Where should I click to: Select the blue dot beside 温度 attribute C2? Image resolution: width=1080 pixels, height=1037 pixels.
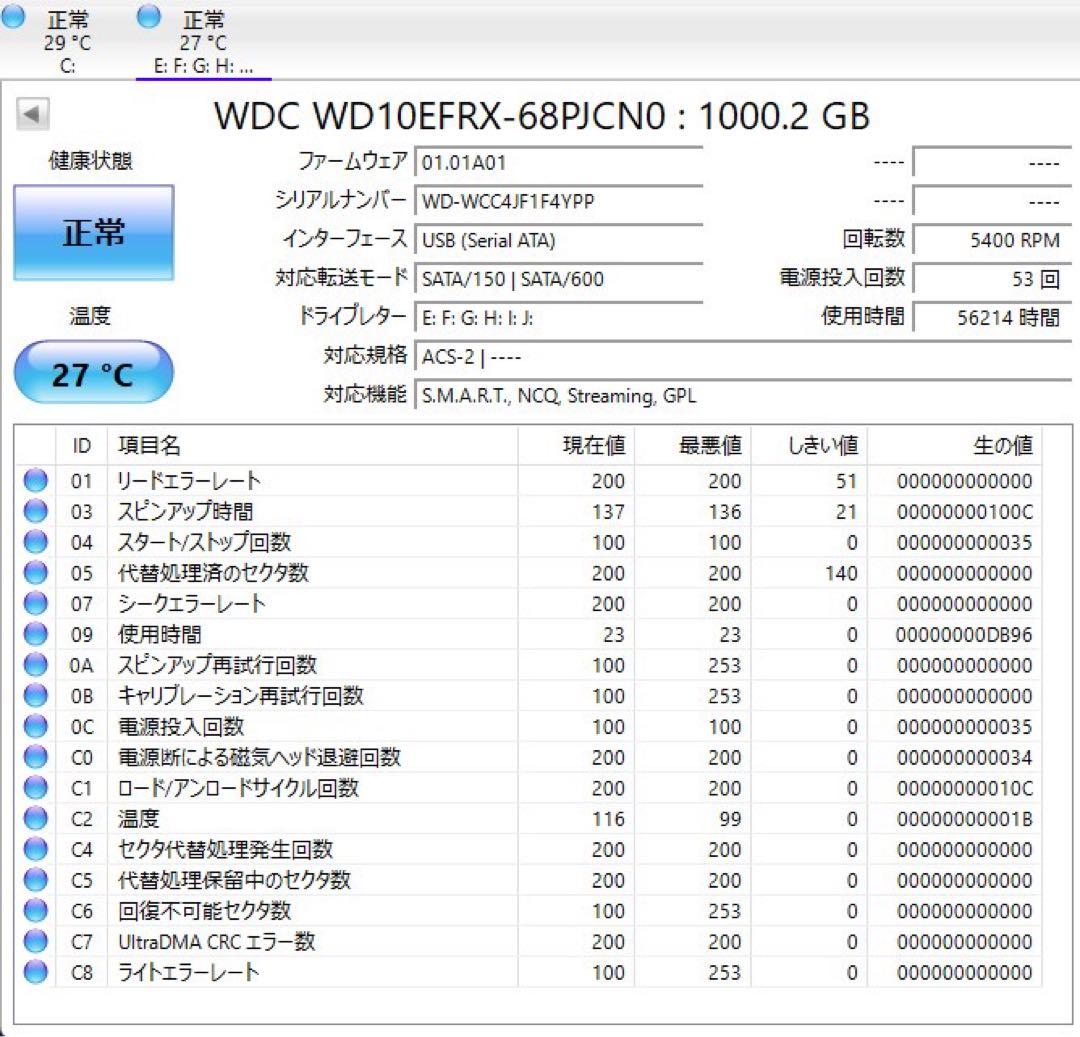35,819
